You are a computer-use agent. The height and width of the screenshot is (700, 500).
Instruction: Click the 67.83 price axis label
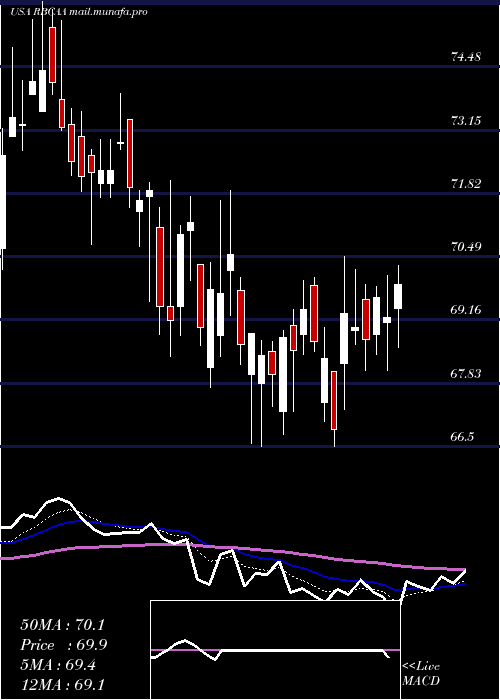point(466,373)
